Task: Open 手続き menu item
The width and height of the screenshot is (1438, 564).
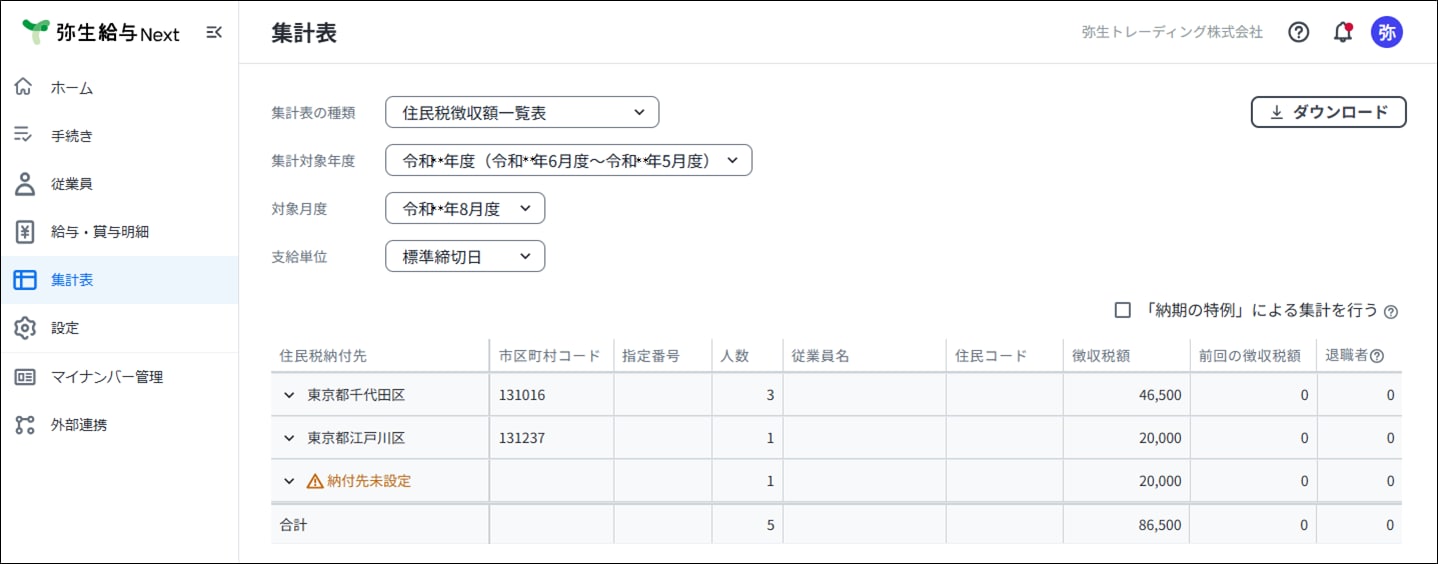Action: (119, 135)
